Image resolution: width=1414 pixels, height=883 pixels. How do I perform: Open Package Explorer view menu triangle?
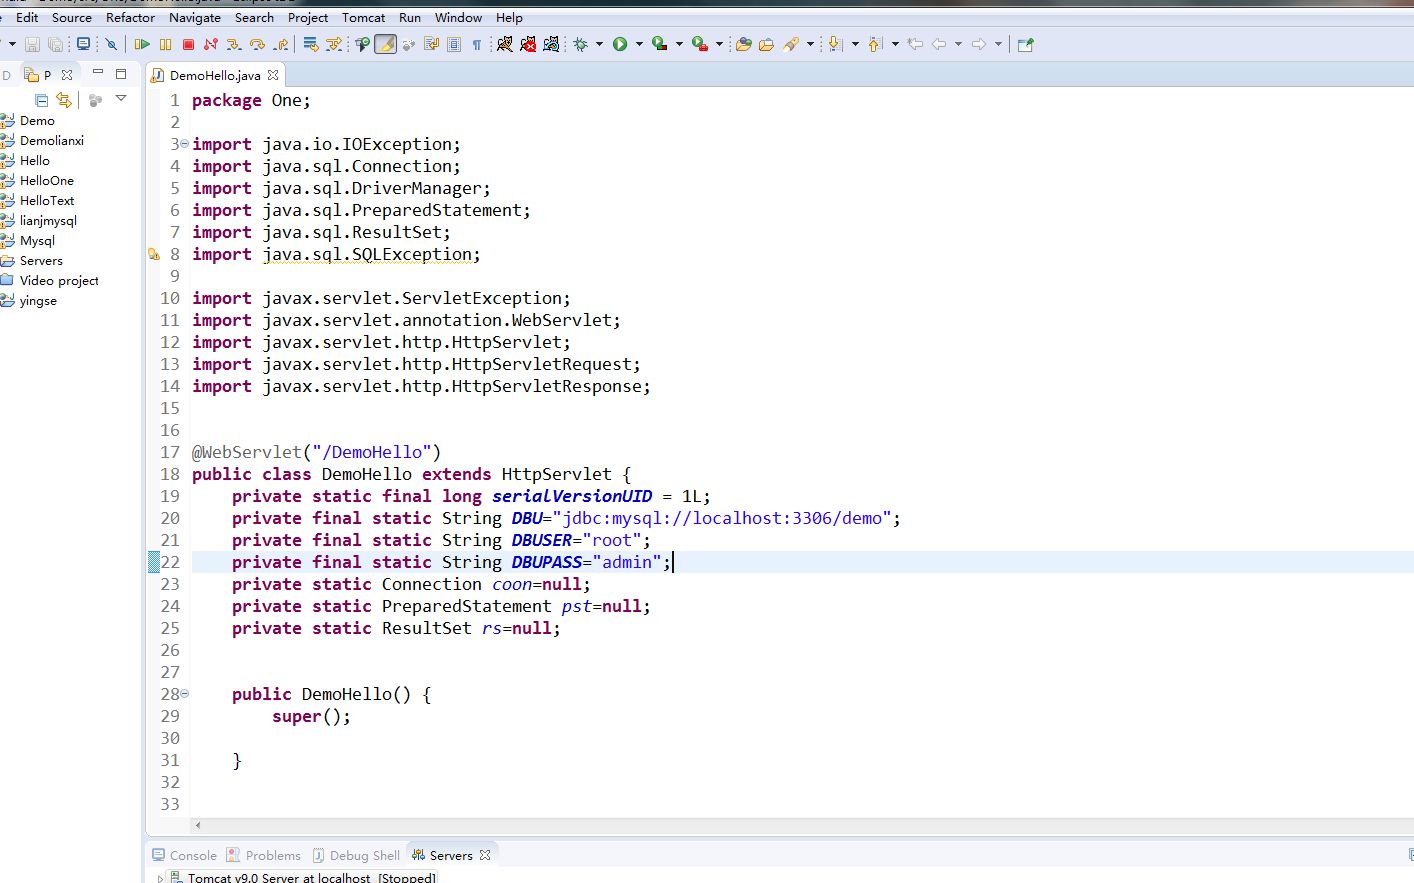(x=121, y=99)
